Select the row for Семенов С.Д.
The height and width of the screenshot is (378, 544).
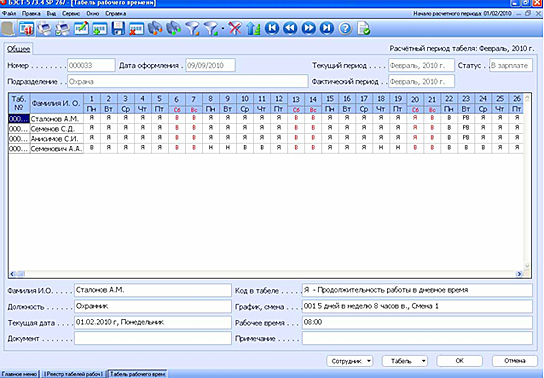pyautogui.click(x=266, y=129)
